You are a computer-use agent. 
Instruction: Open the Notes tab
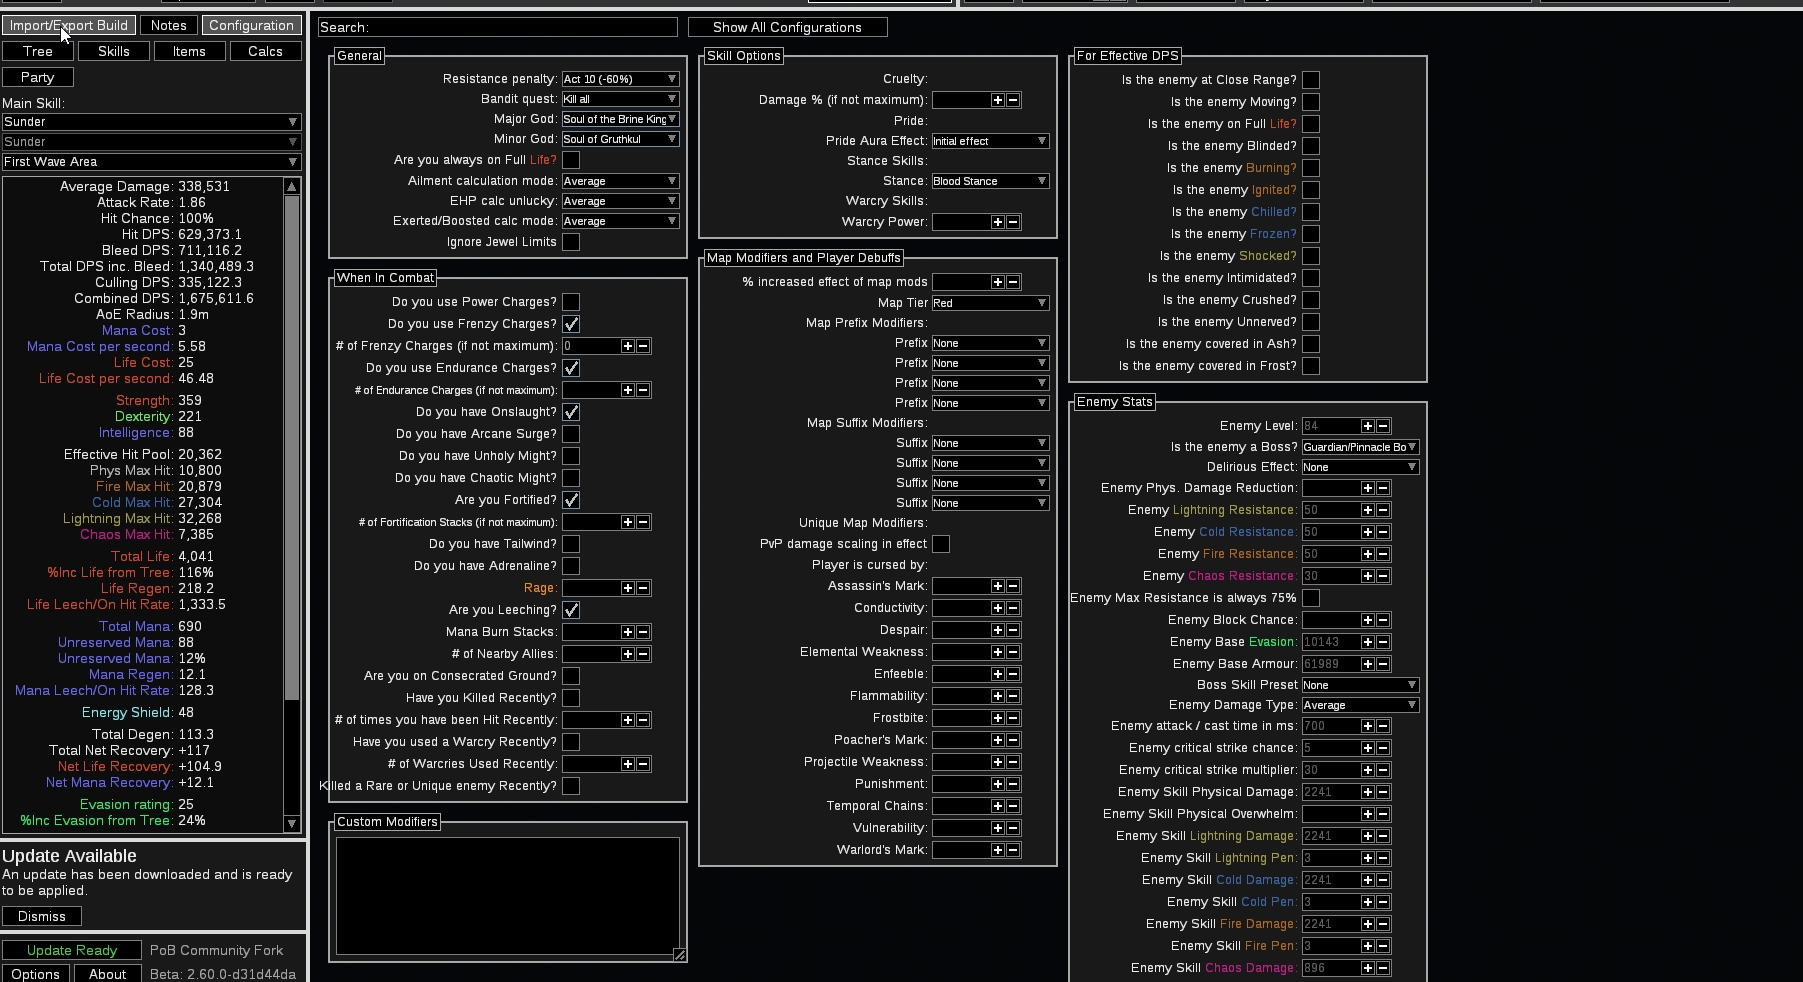click(168, 25)
